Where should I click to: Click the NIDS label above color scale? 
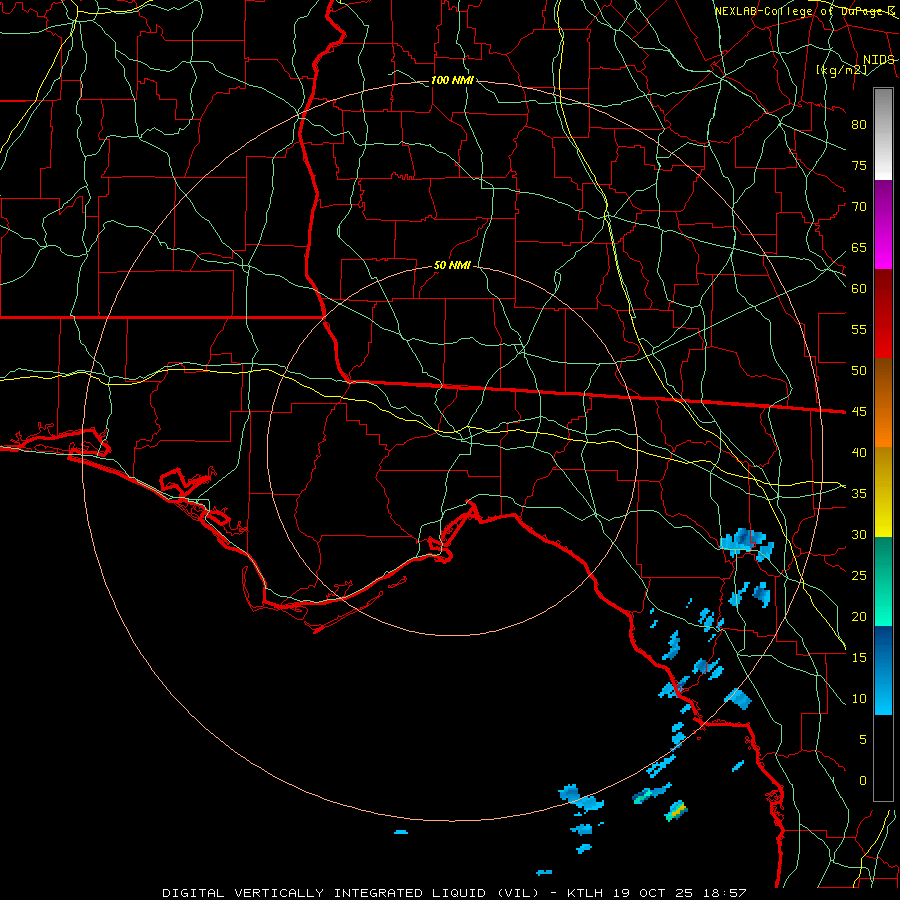coord(878,59)
